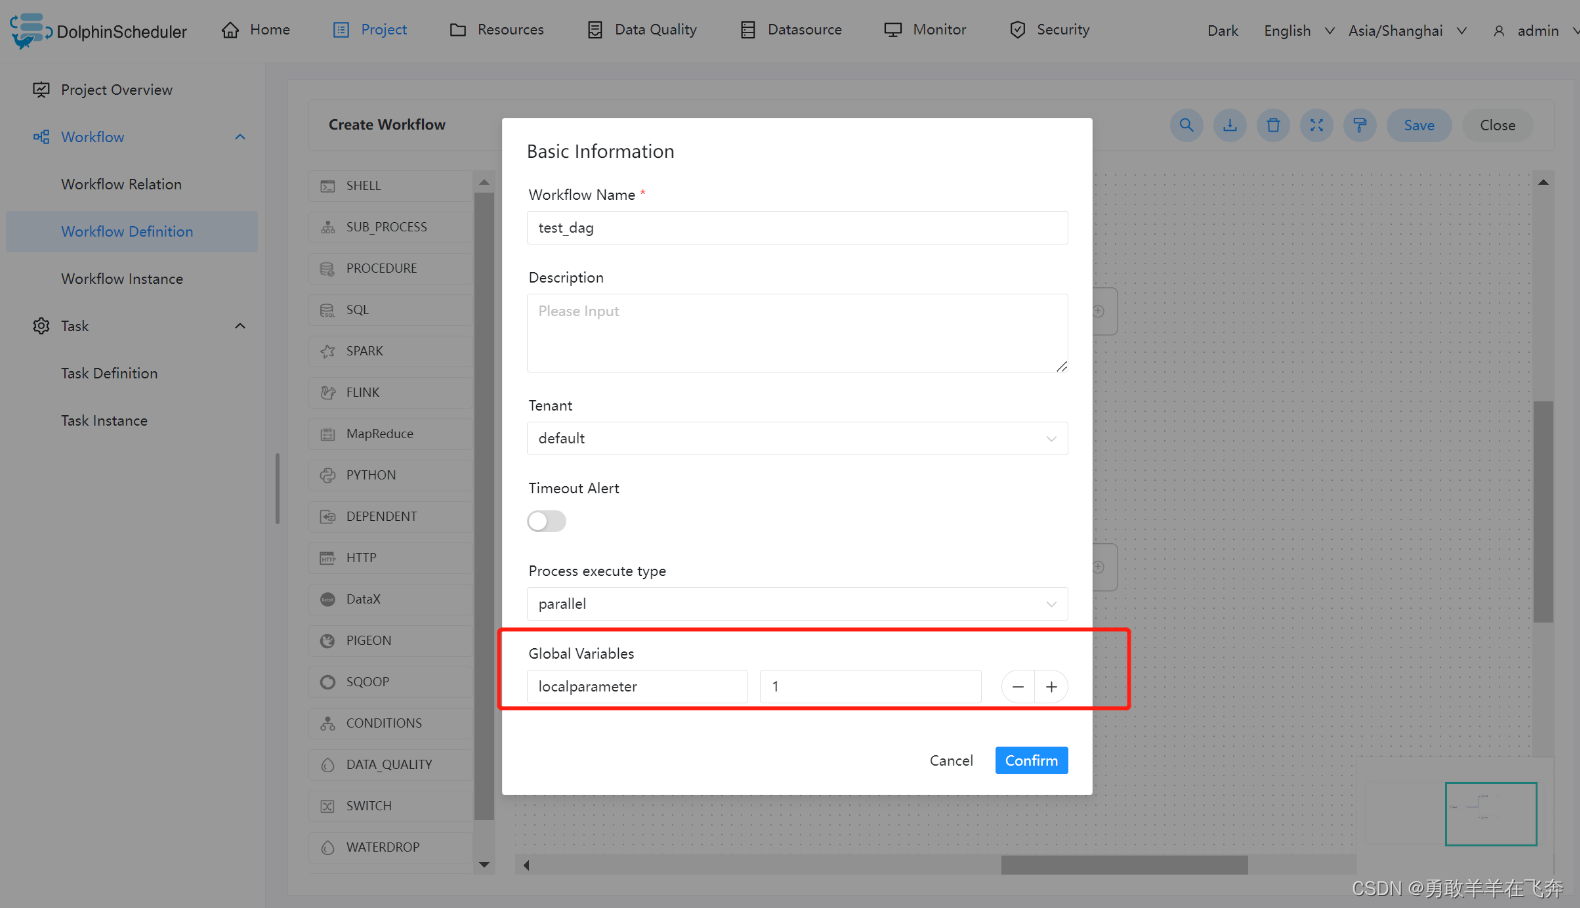
Task: Switch to the Dark theme
Action: [1223, 31]
